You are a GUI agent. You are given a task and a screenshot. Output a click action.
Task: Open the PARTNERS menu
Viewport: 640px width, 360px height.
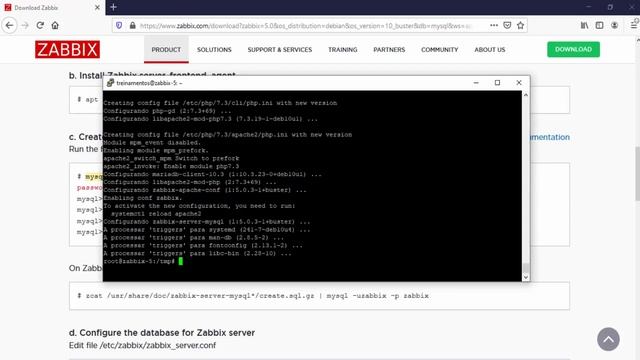tap(389, 50)
